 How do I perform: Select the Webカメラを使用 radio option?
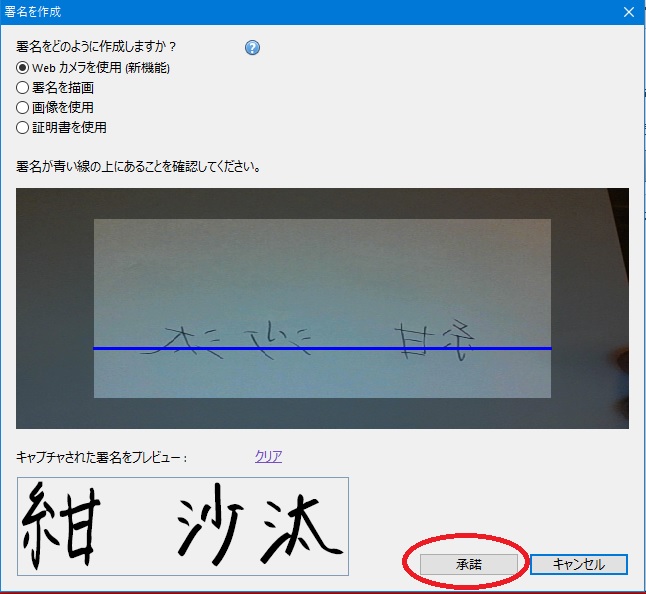(23, 67)
